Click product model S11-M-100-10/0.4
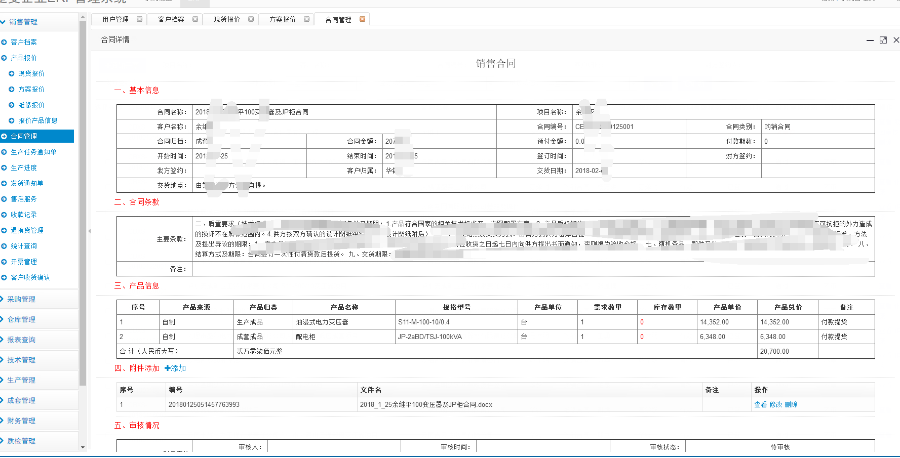900x458 pixels. tap(426, 322)
